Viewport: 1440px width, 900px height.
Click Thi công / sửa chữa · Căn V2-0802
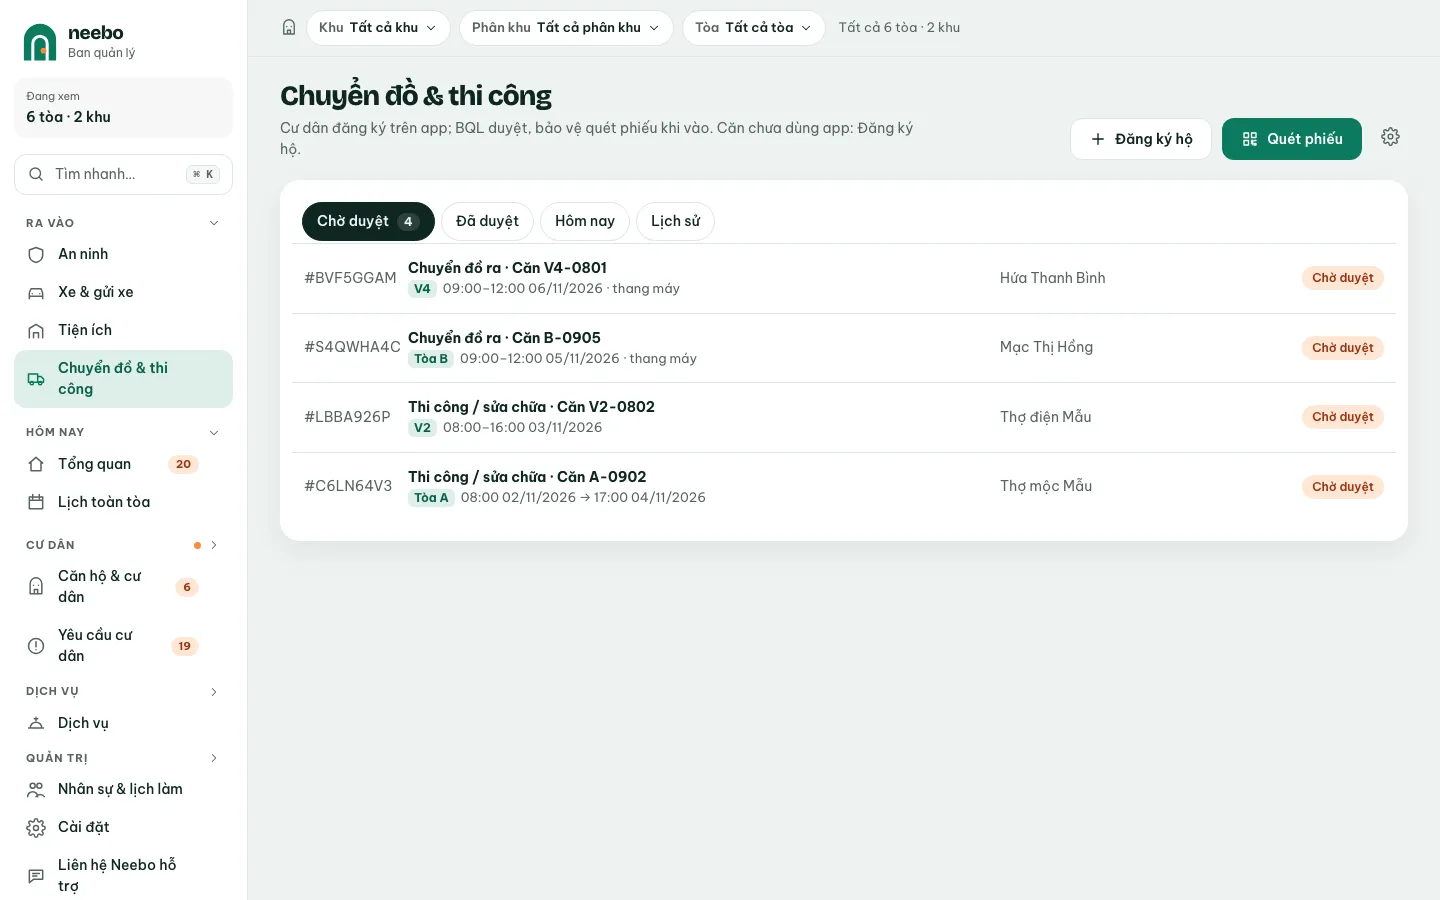(531, 407)
